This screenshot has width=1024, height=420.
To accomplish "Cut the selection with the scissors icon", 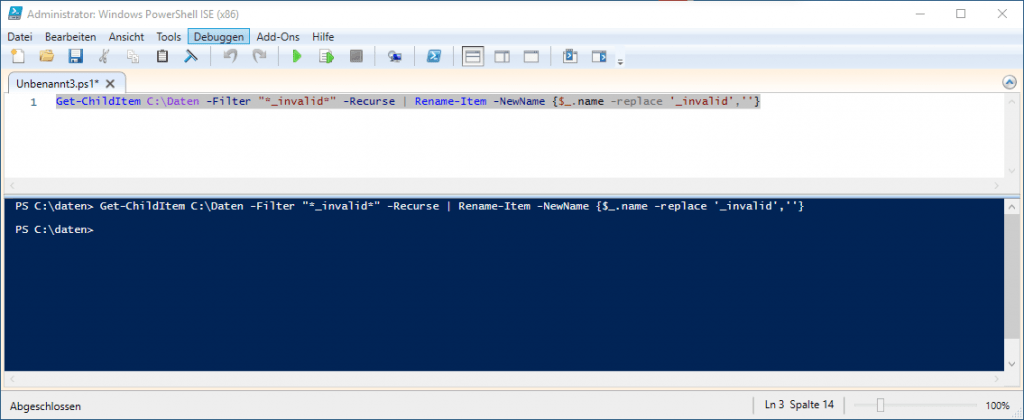I will click(104, 56).
